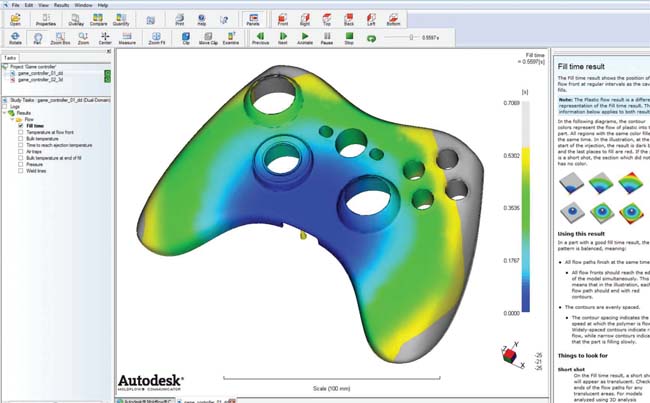The height and width of the screenshot is (403, 650).
Task: Enable the Pressure result checkbox
Action: (21, 164)
